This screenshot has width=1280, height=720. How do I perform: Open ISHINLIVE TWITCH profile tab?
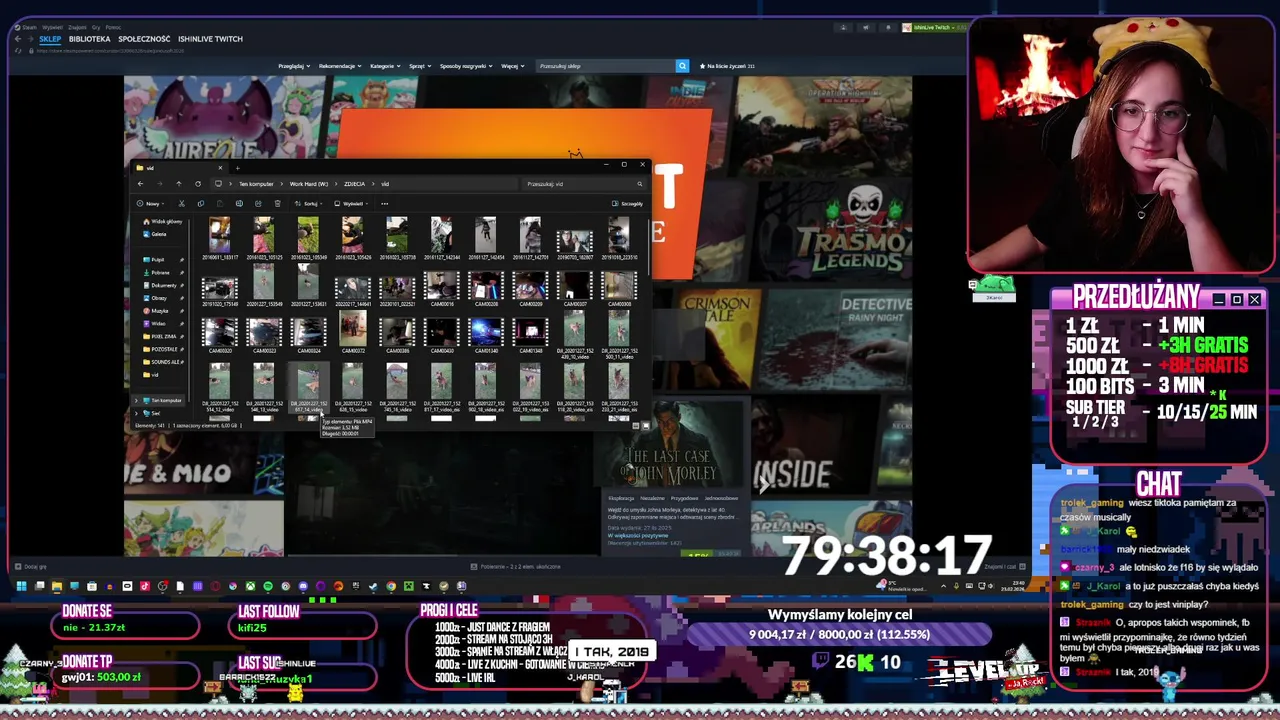click(x=210, y=39)
